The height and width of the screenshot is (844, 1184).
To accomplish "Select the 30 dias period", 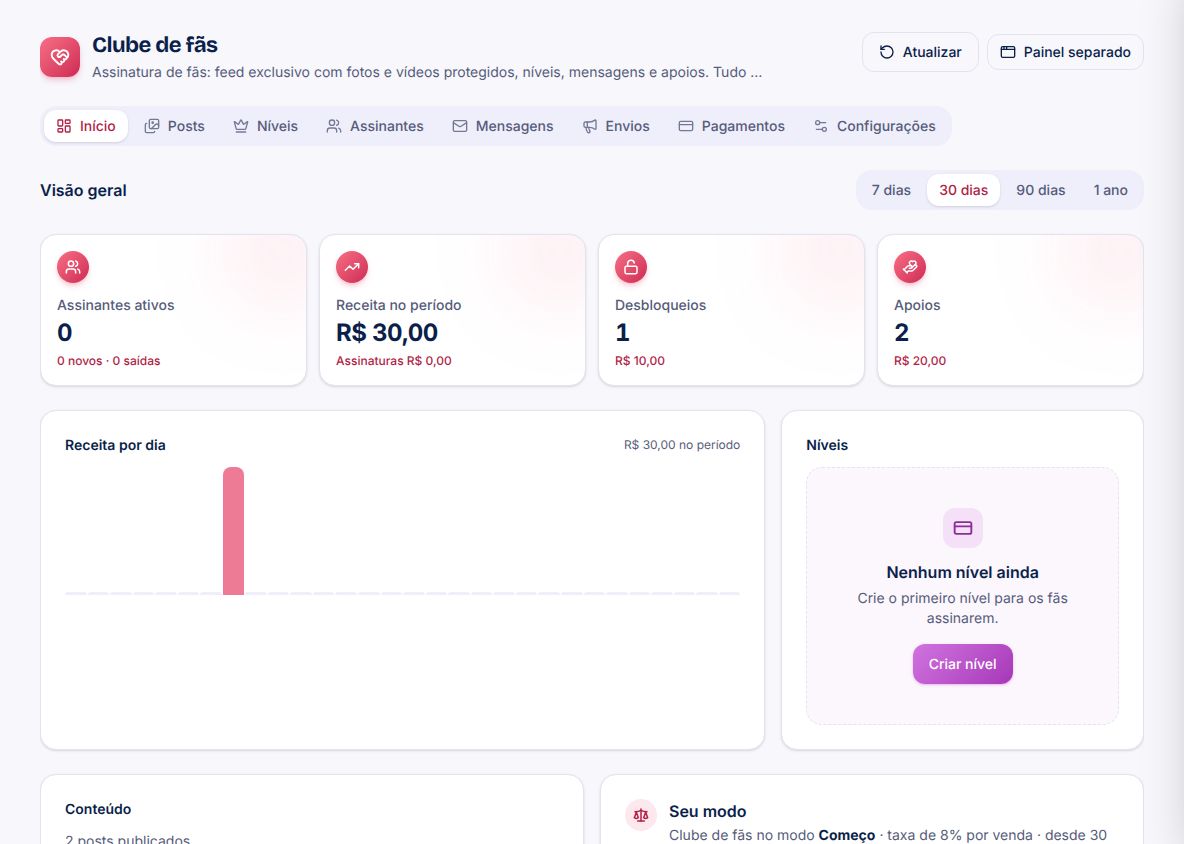I will tap(964, 190).
